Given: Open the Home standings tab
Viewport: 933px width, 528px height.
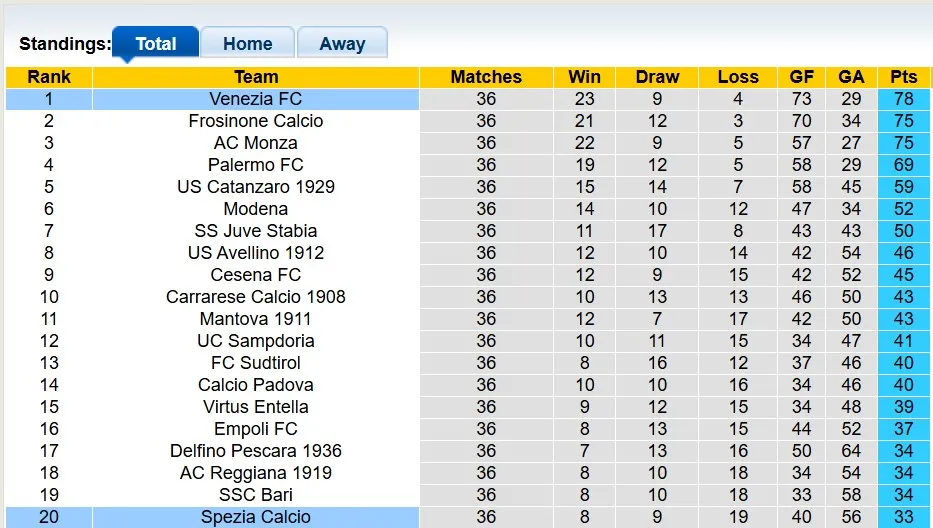Looking at the screenshot, I should click(x=247, y=44).
